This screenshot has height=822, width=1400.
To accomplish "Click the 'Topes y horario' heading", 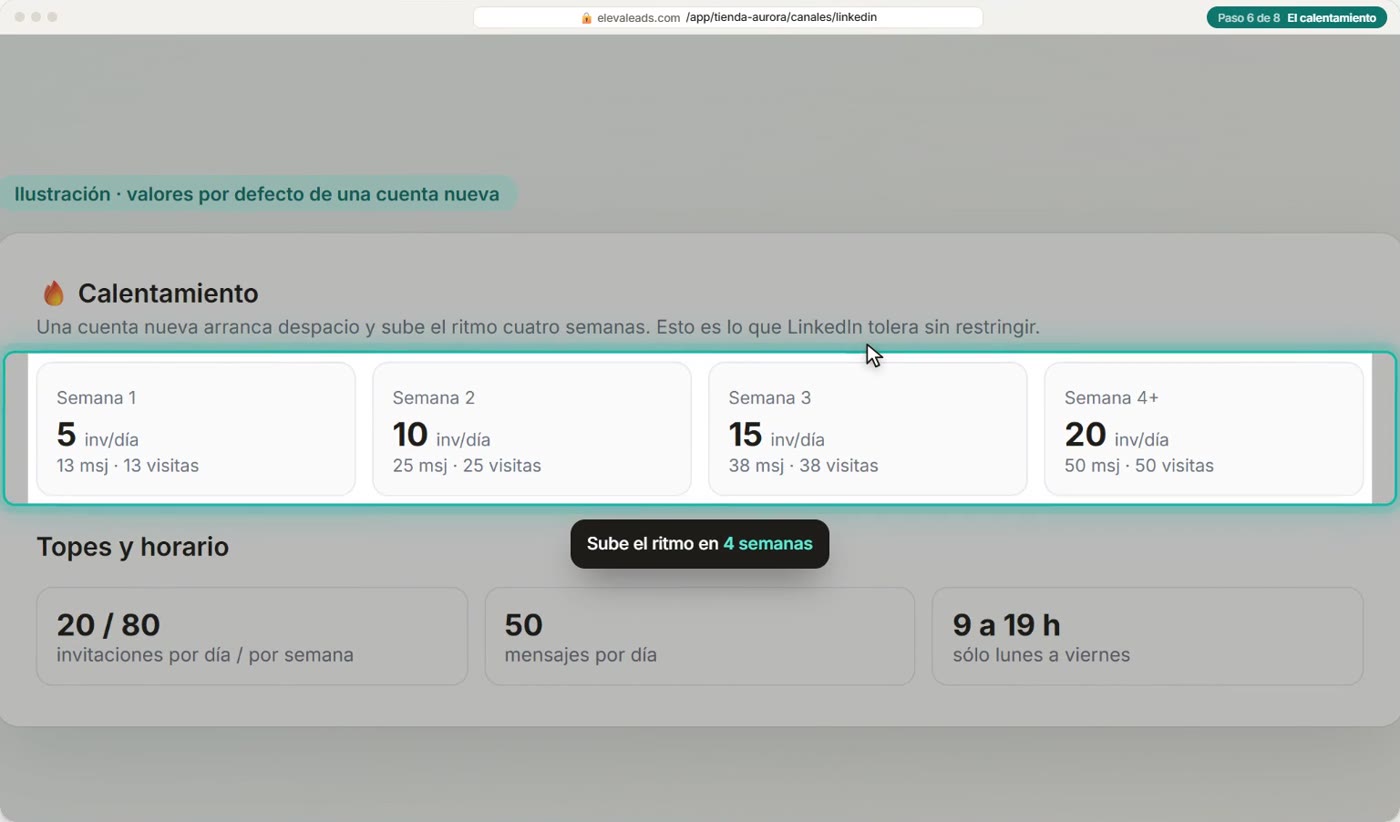I will coord(133,547).
